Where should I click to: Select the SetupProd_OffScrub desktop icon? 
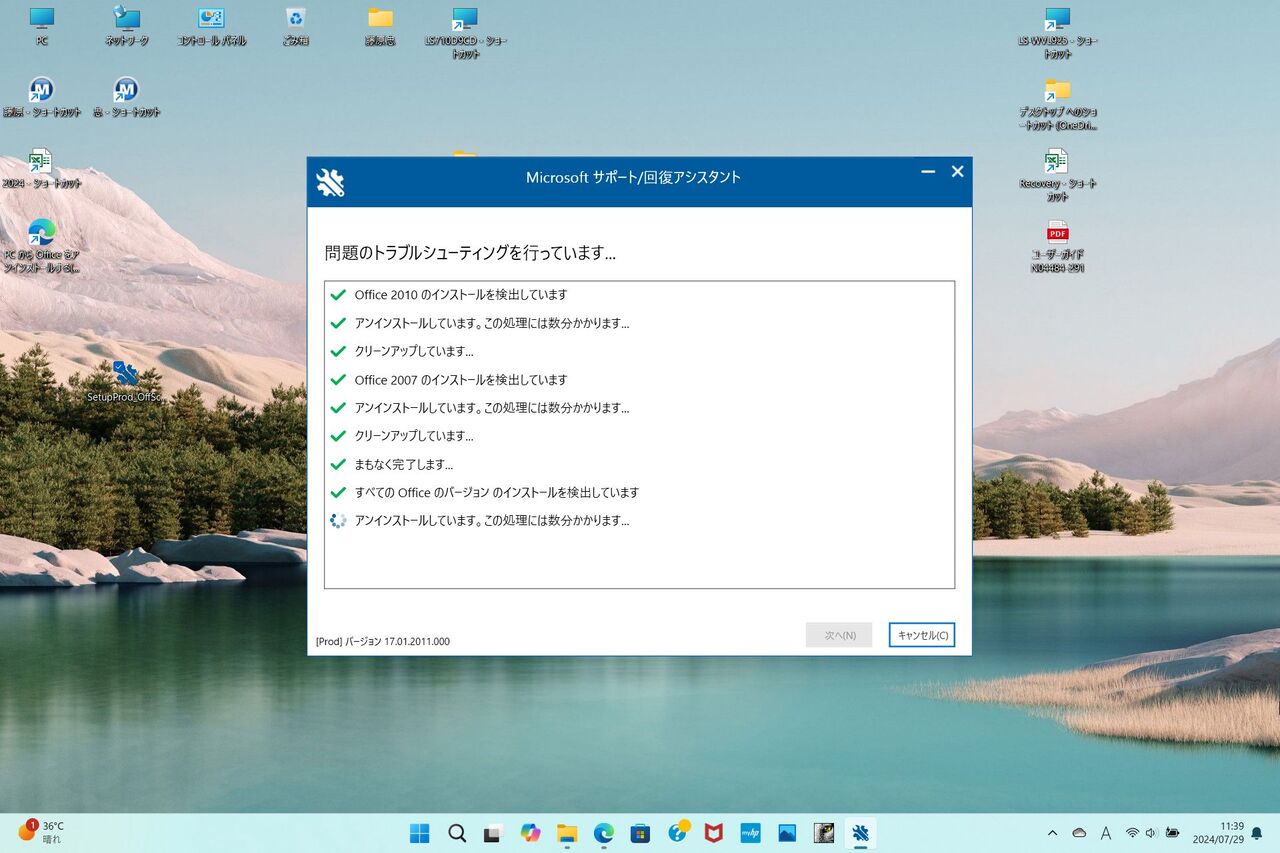coord(126,381)
